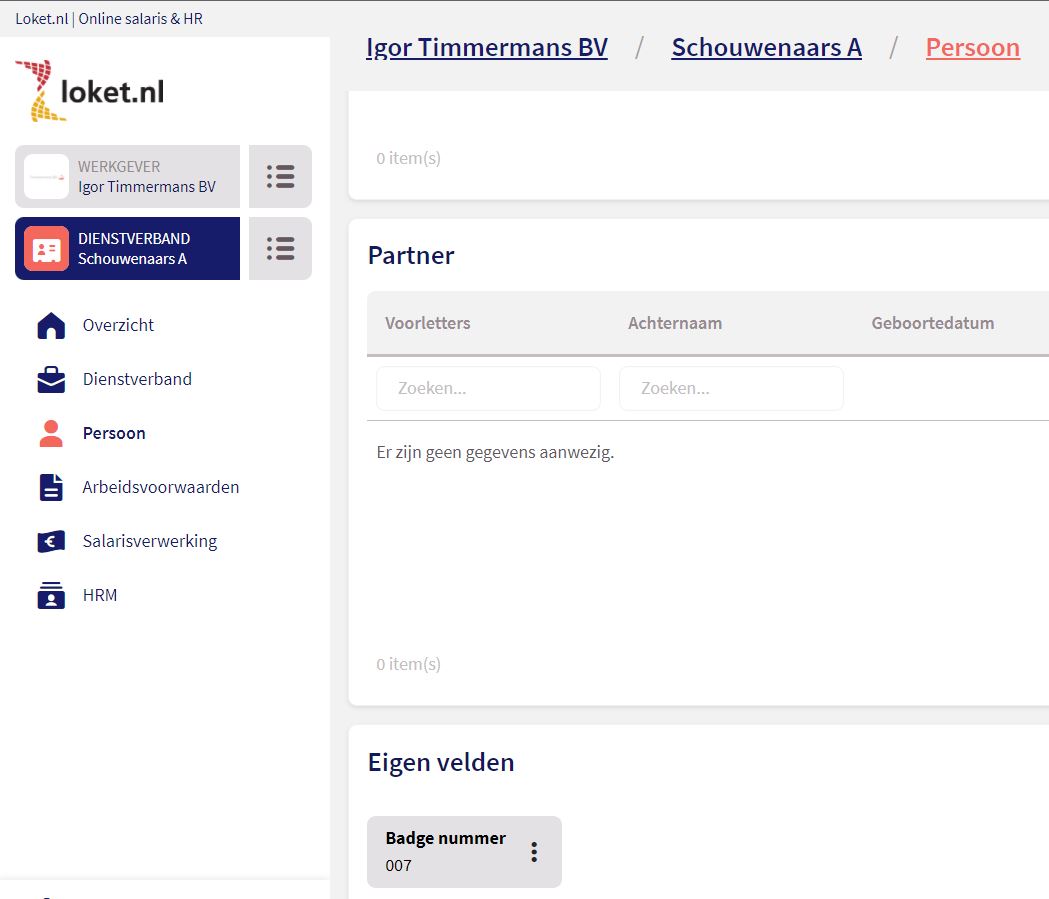
Task: Click the loket.nl logo
Action: point(90,91)
